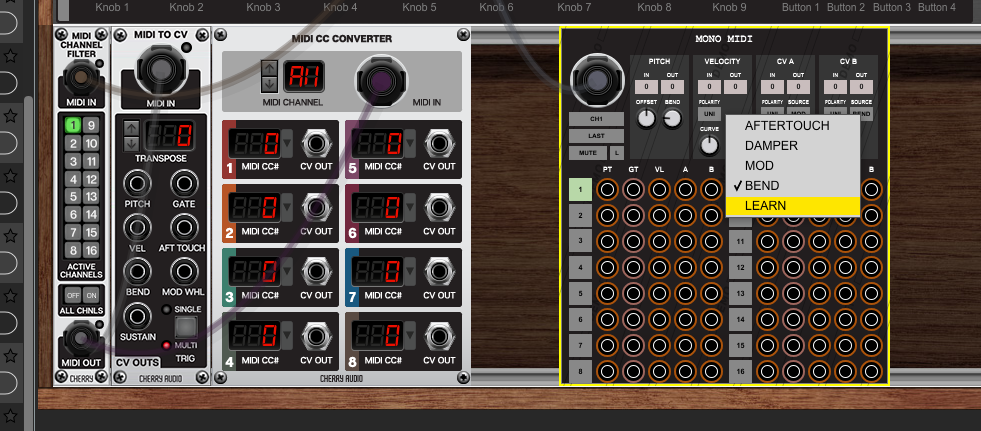
Task: Choose MOD from the source menu
Action: point(793,166)
